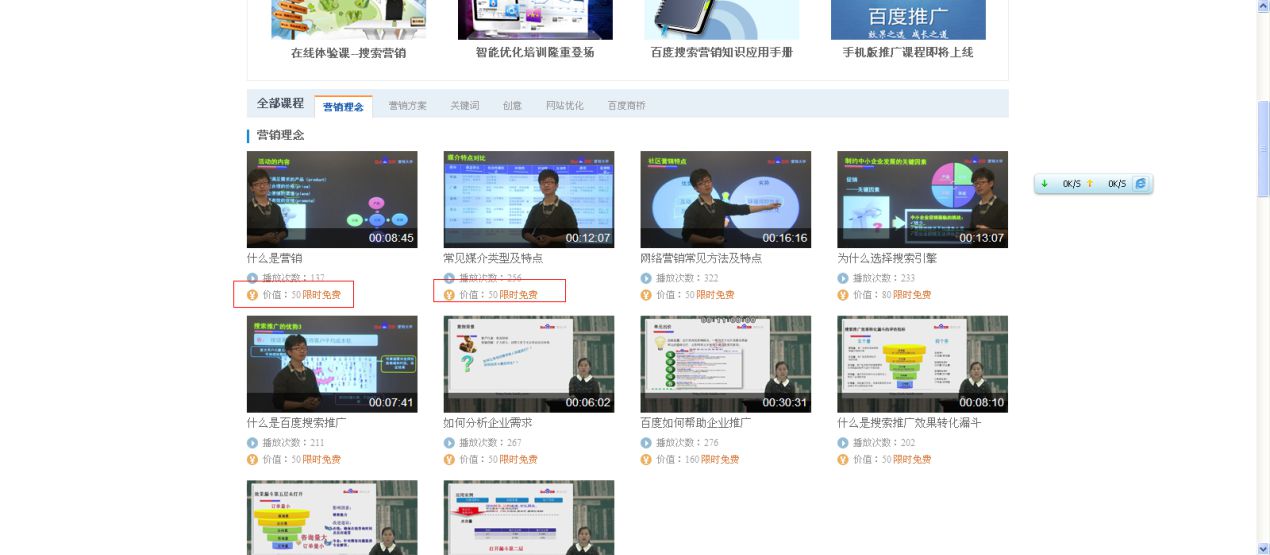Click green download arrow on speed widget
The height and width of the screenshot is (555, 1270).
[1045, 184]
